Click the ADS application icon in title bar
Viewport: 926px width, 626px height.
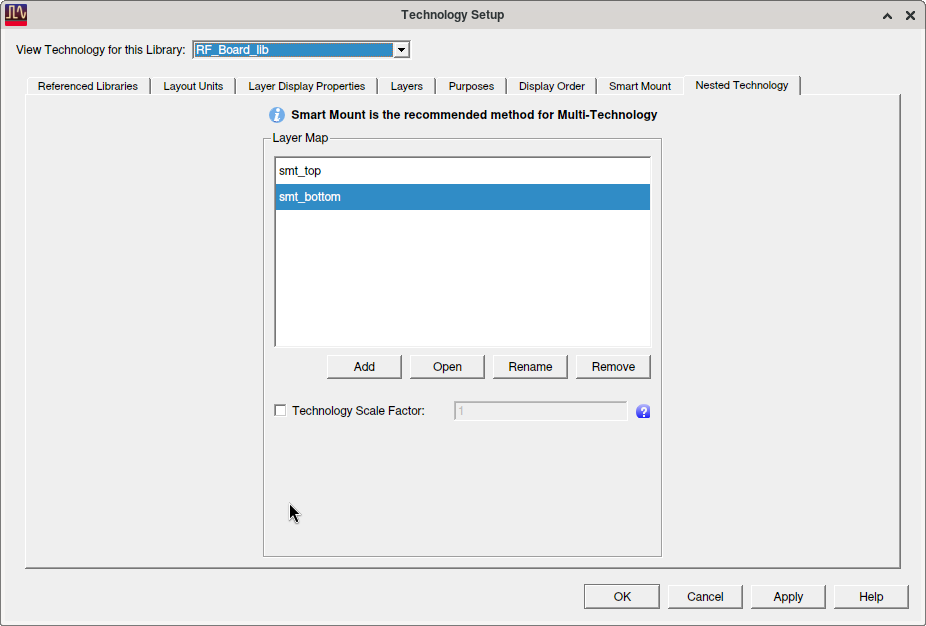pyautogui.click(x=16, y=15)
